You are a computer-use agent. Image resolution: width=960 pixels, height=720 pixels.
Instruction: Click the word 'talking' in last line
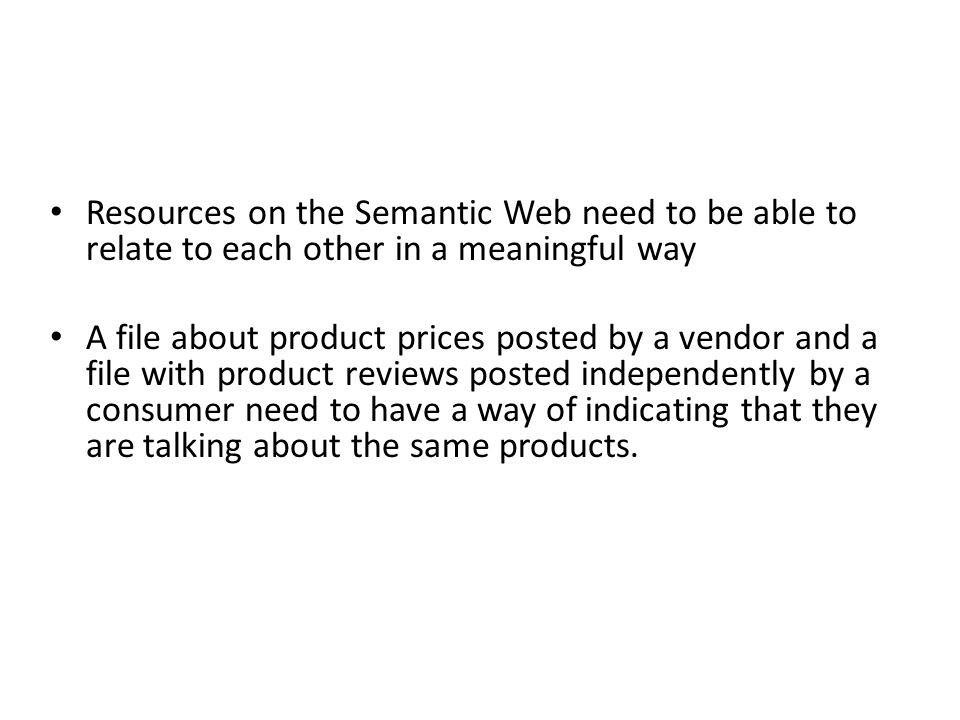pos(193,448)
